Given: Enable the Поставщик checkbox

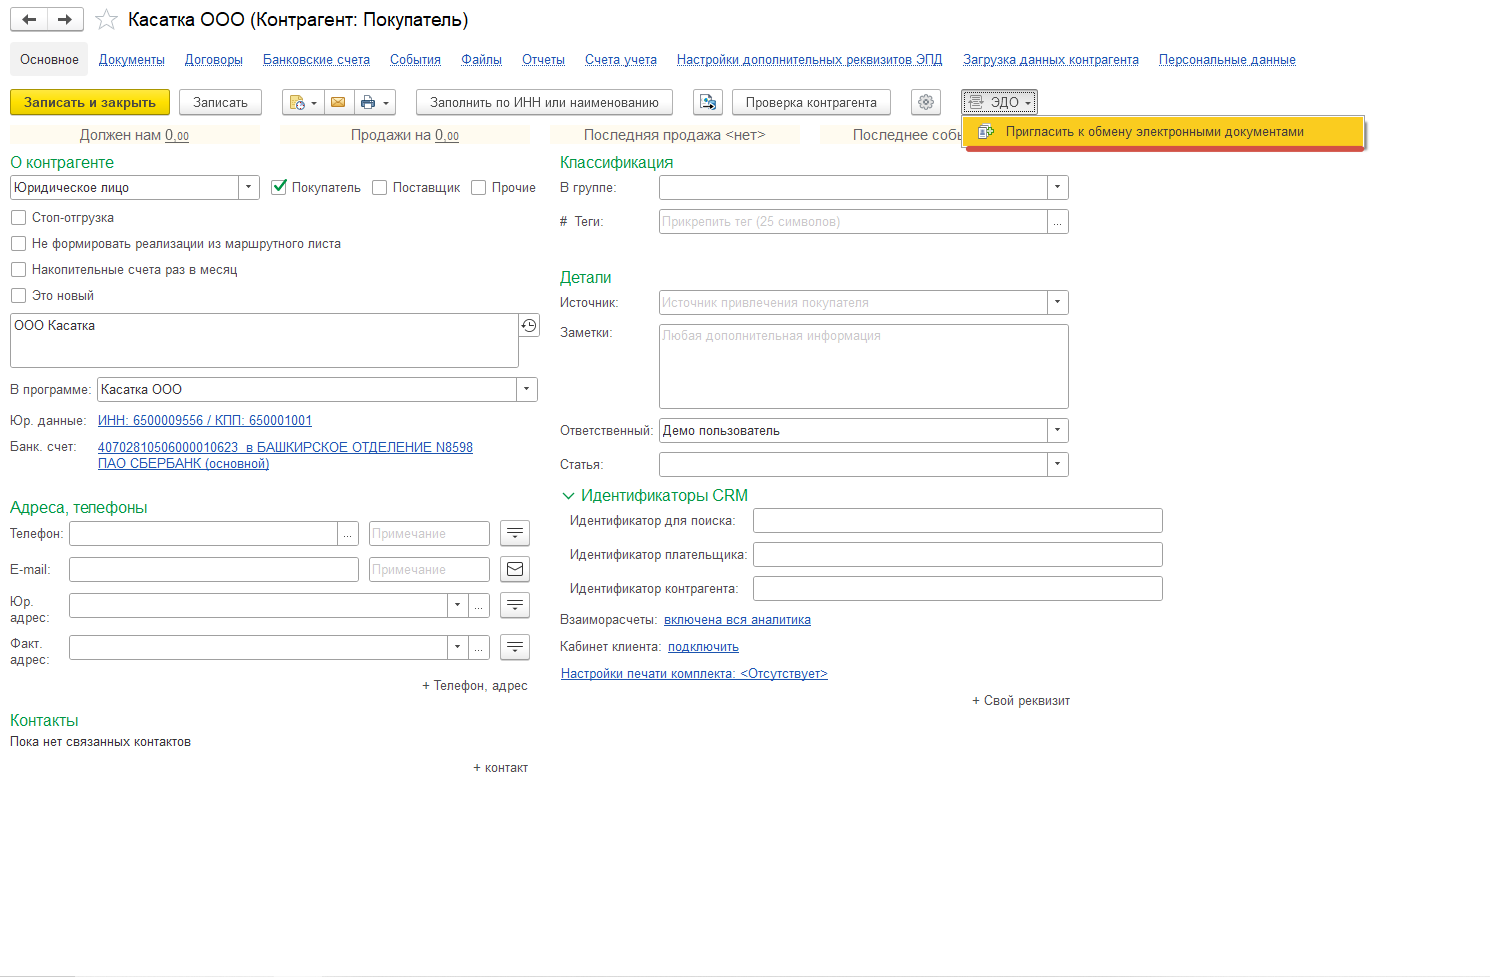Looking at the screenshot, I should click(x=380, y=187).
